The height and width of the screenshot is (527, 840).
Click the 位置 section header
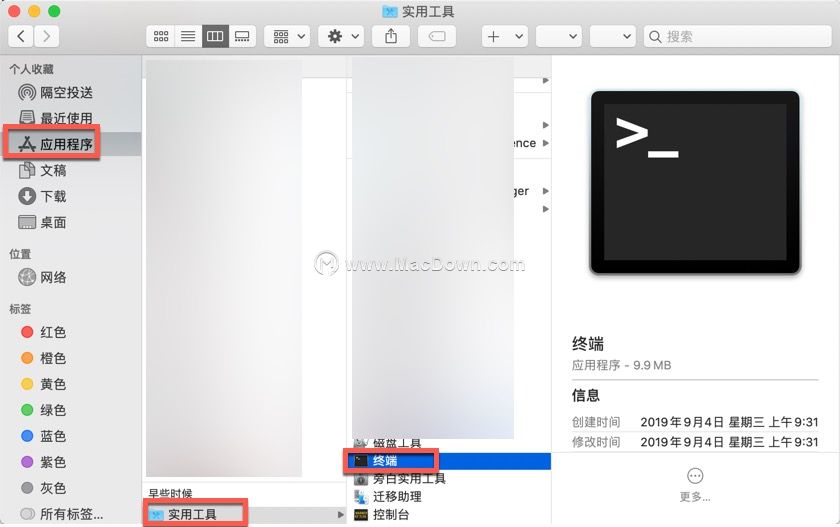[x=20, y=254]
